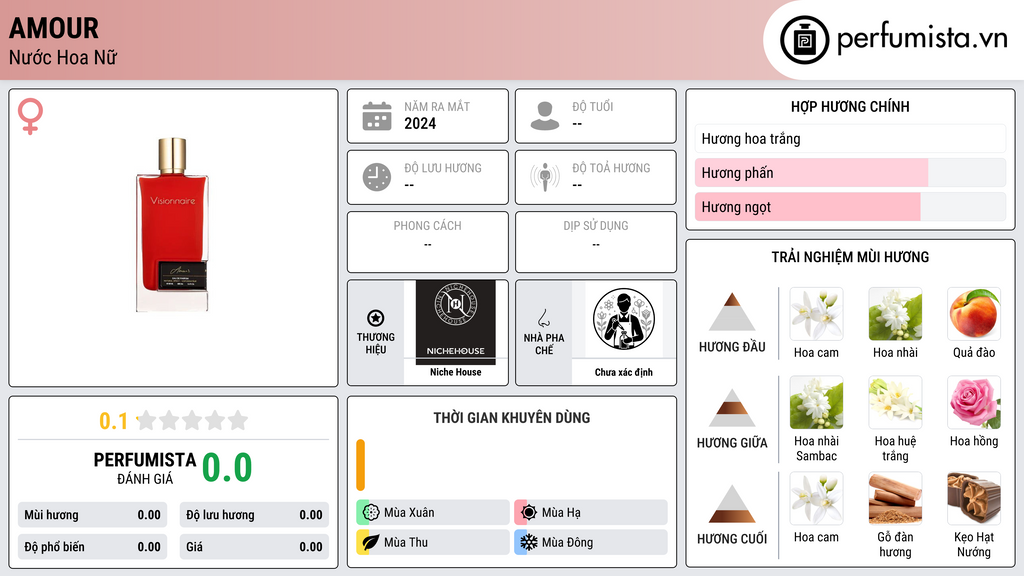The image size is (1024, 576).
Task: Click the orange bar under Thời gian khuyên dùng
Action: (360, 465)
